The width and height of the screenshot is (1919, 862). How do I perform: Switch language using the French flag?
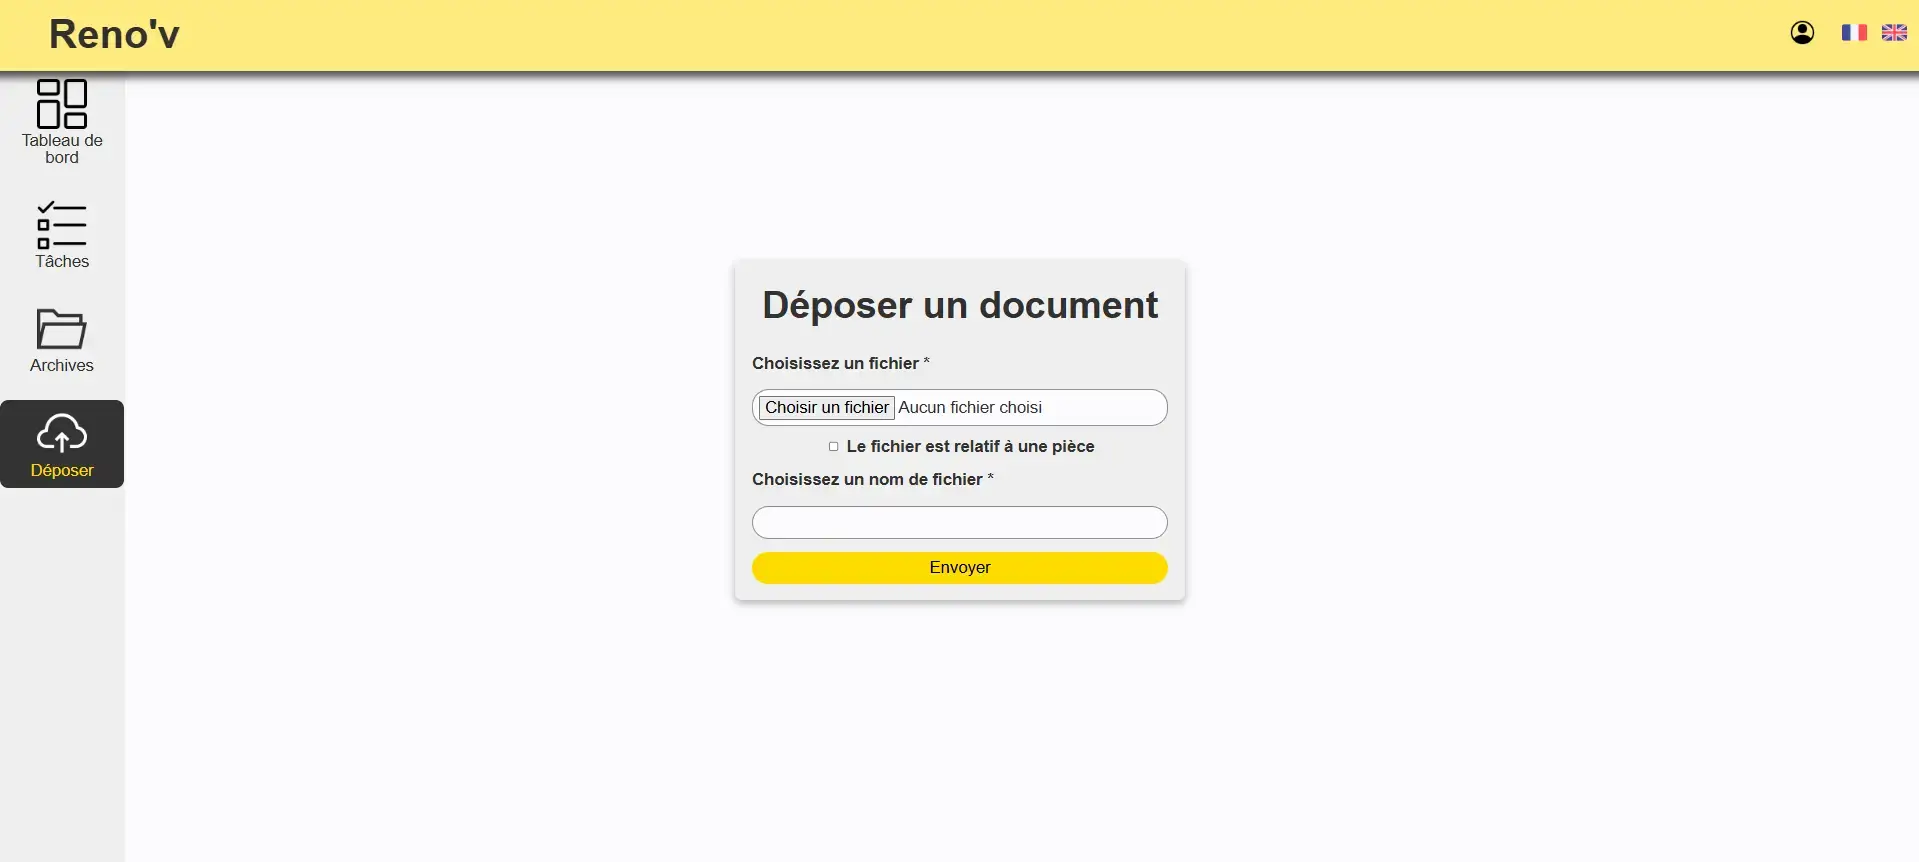point(1854,33)
